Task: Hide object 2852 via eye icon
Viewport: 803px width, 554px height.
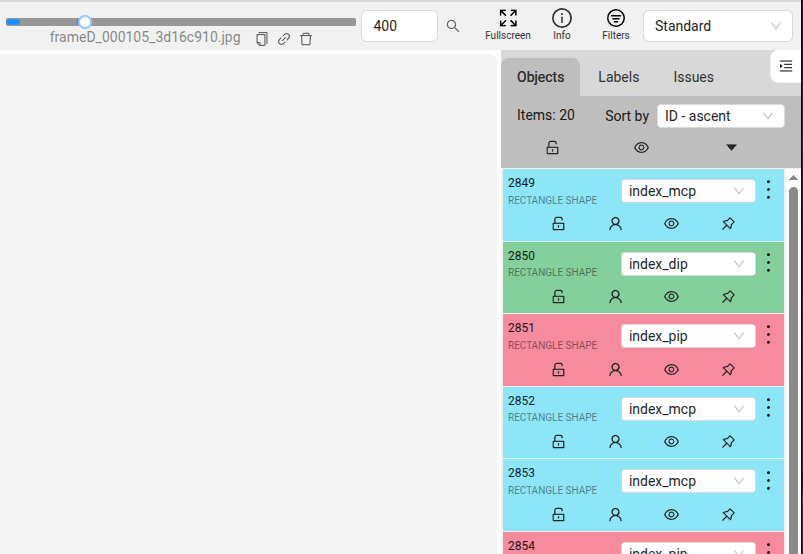Action: 671,441
